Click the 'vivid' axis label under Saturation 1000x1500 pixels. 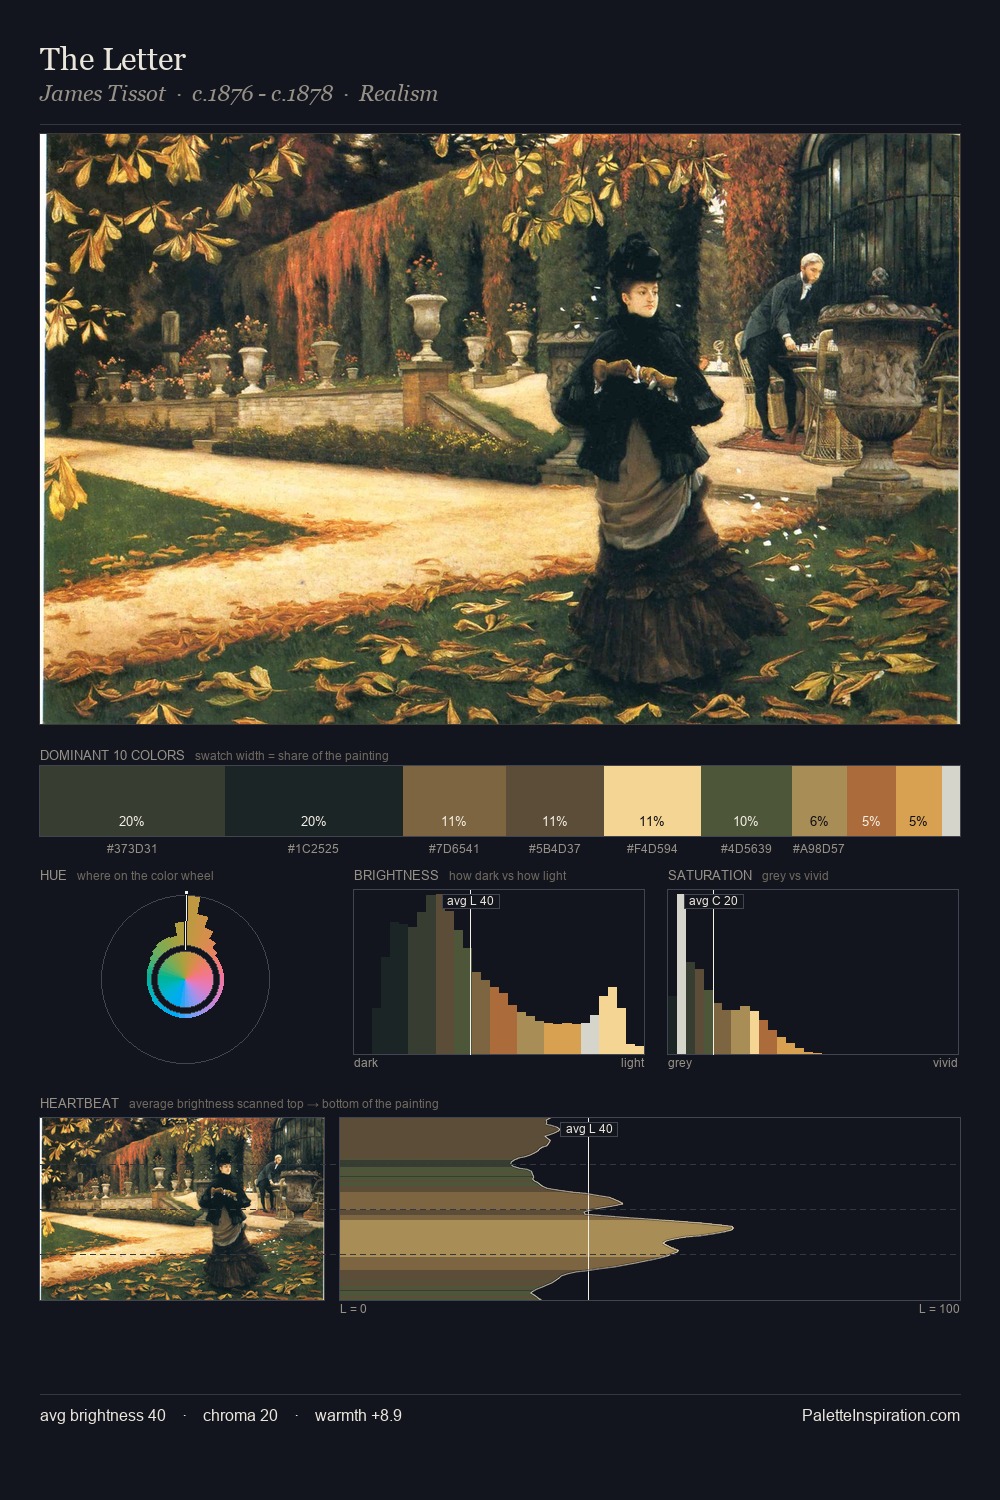tap(945, 1063)
